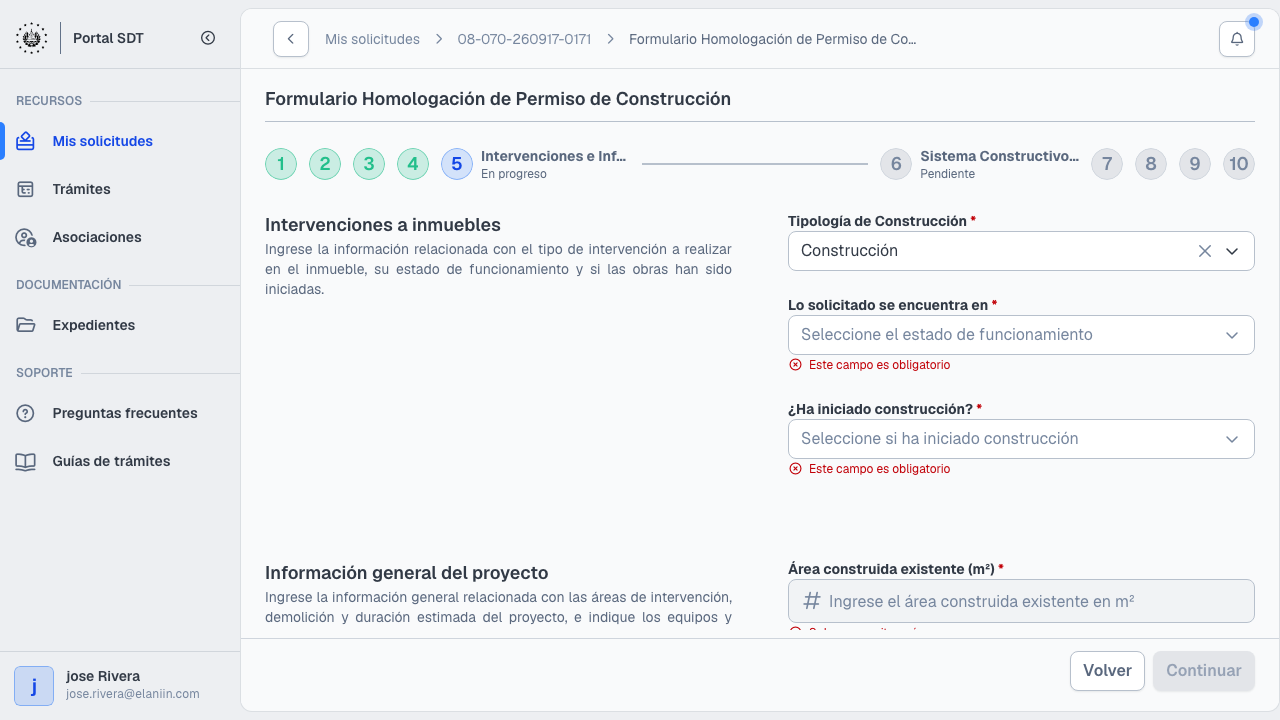Image resolution: width=1280 pixels, height=720 pixels.
Task: Open Expedientes in the sidebar
Action: 120,325
